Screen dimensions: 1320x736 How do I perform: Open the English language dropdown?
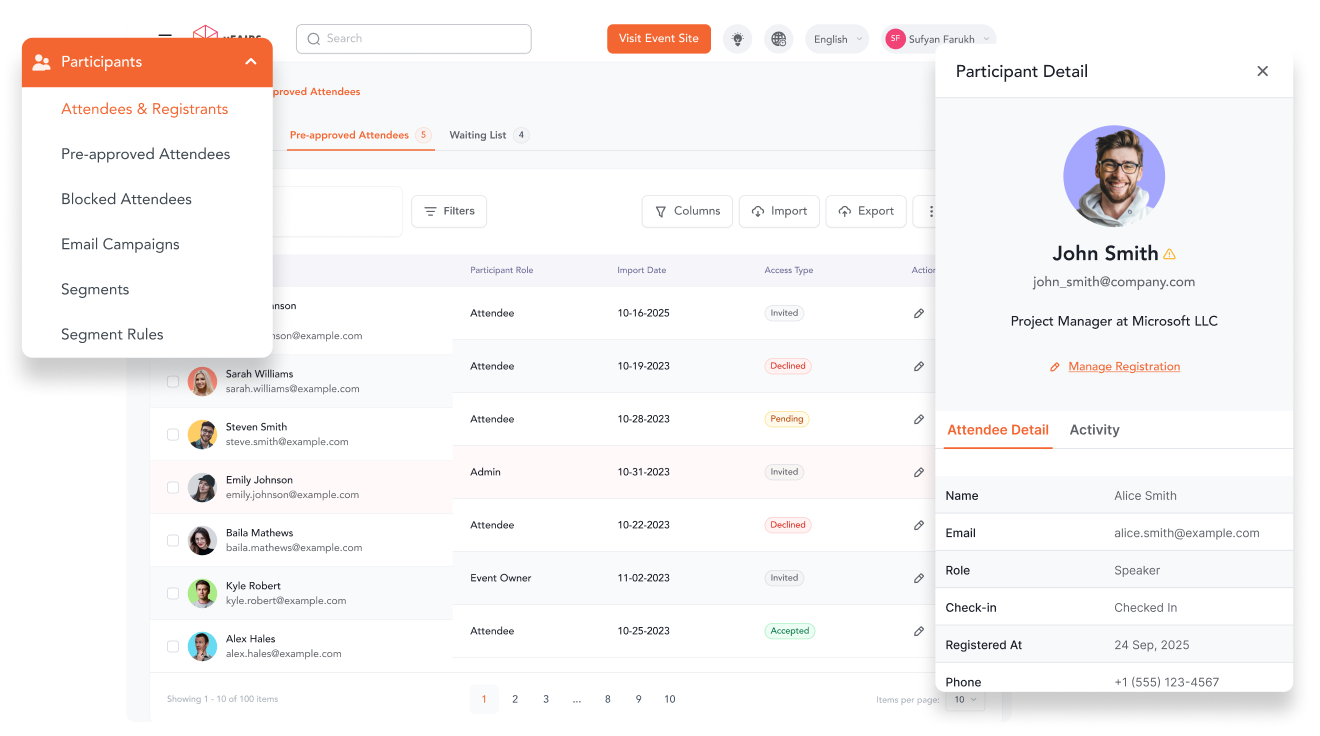tap(838, 39)
